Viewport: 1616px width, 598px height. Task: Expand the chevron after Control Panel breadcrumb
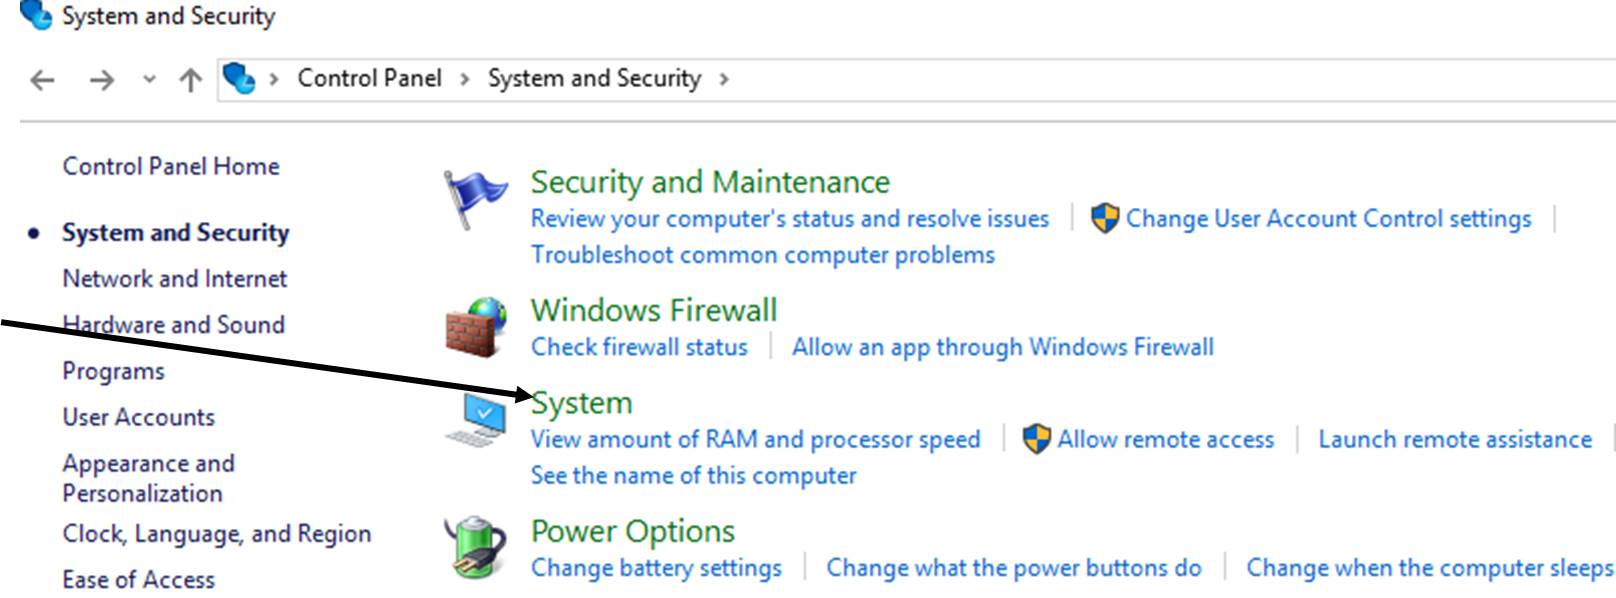464,79
